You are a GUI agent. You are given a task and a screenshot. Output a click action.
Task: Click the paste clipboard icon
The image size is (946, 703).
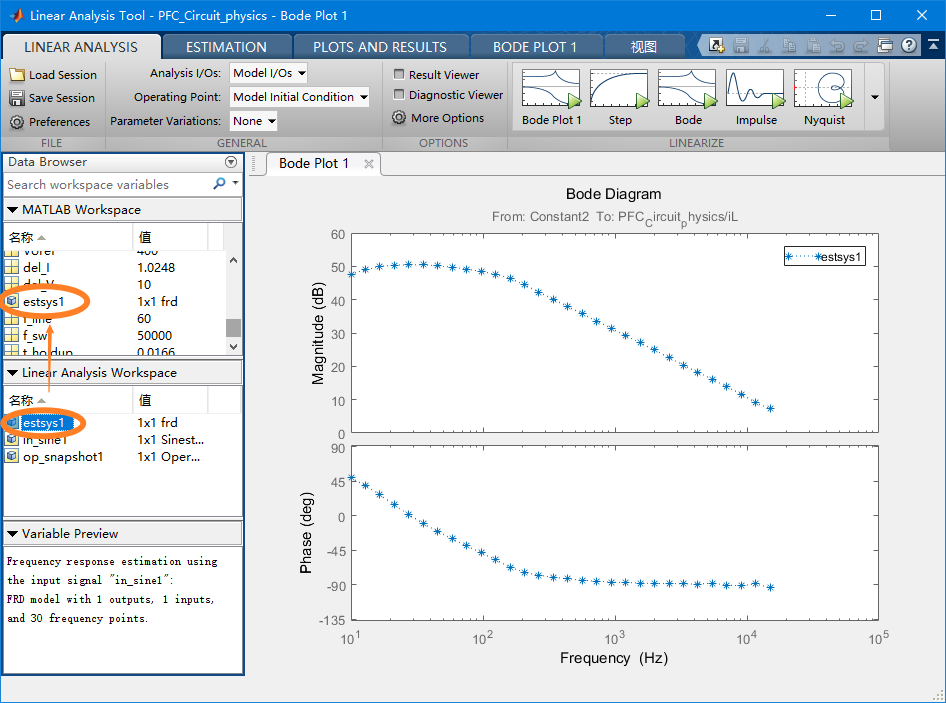tap(814, 45)
